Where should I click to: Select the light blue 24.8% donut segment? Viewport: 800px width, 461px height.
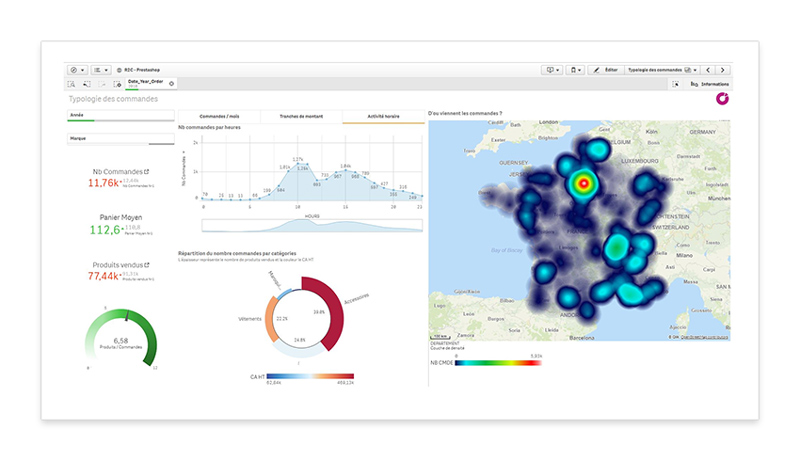click(299, 351)
